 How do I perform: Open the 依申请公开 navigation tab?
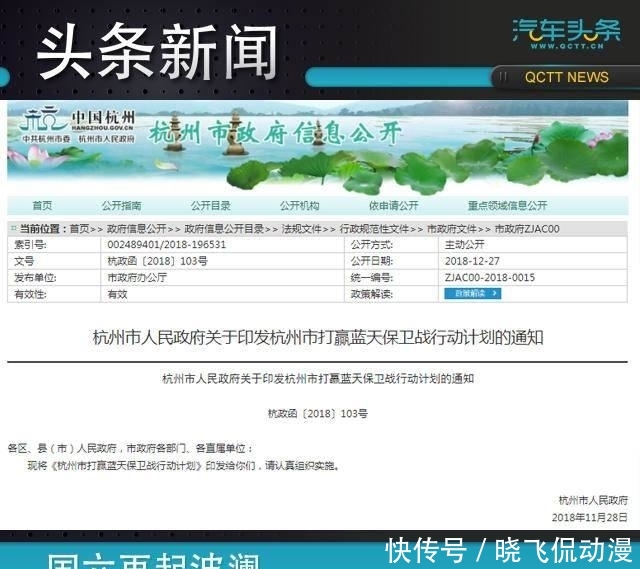[393, 205]
